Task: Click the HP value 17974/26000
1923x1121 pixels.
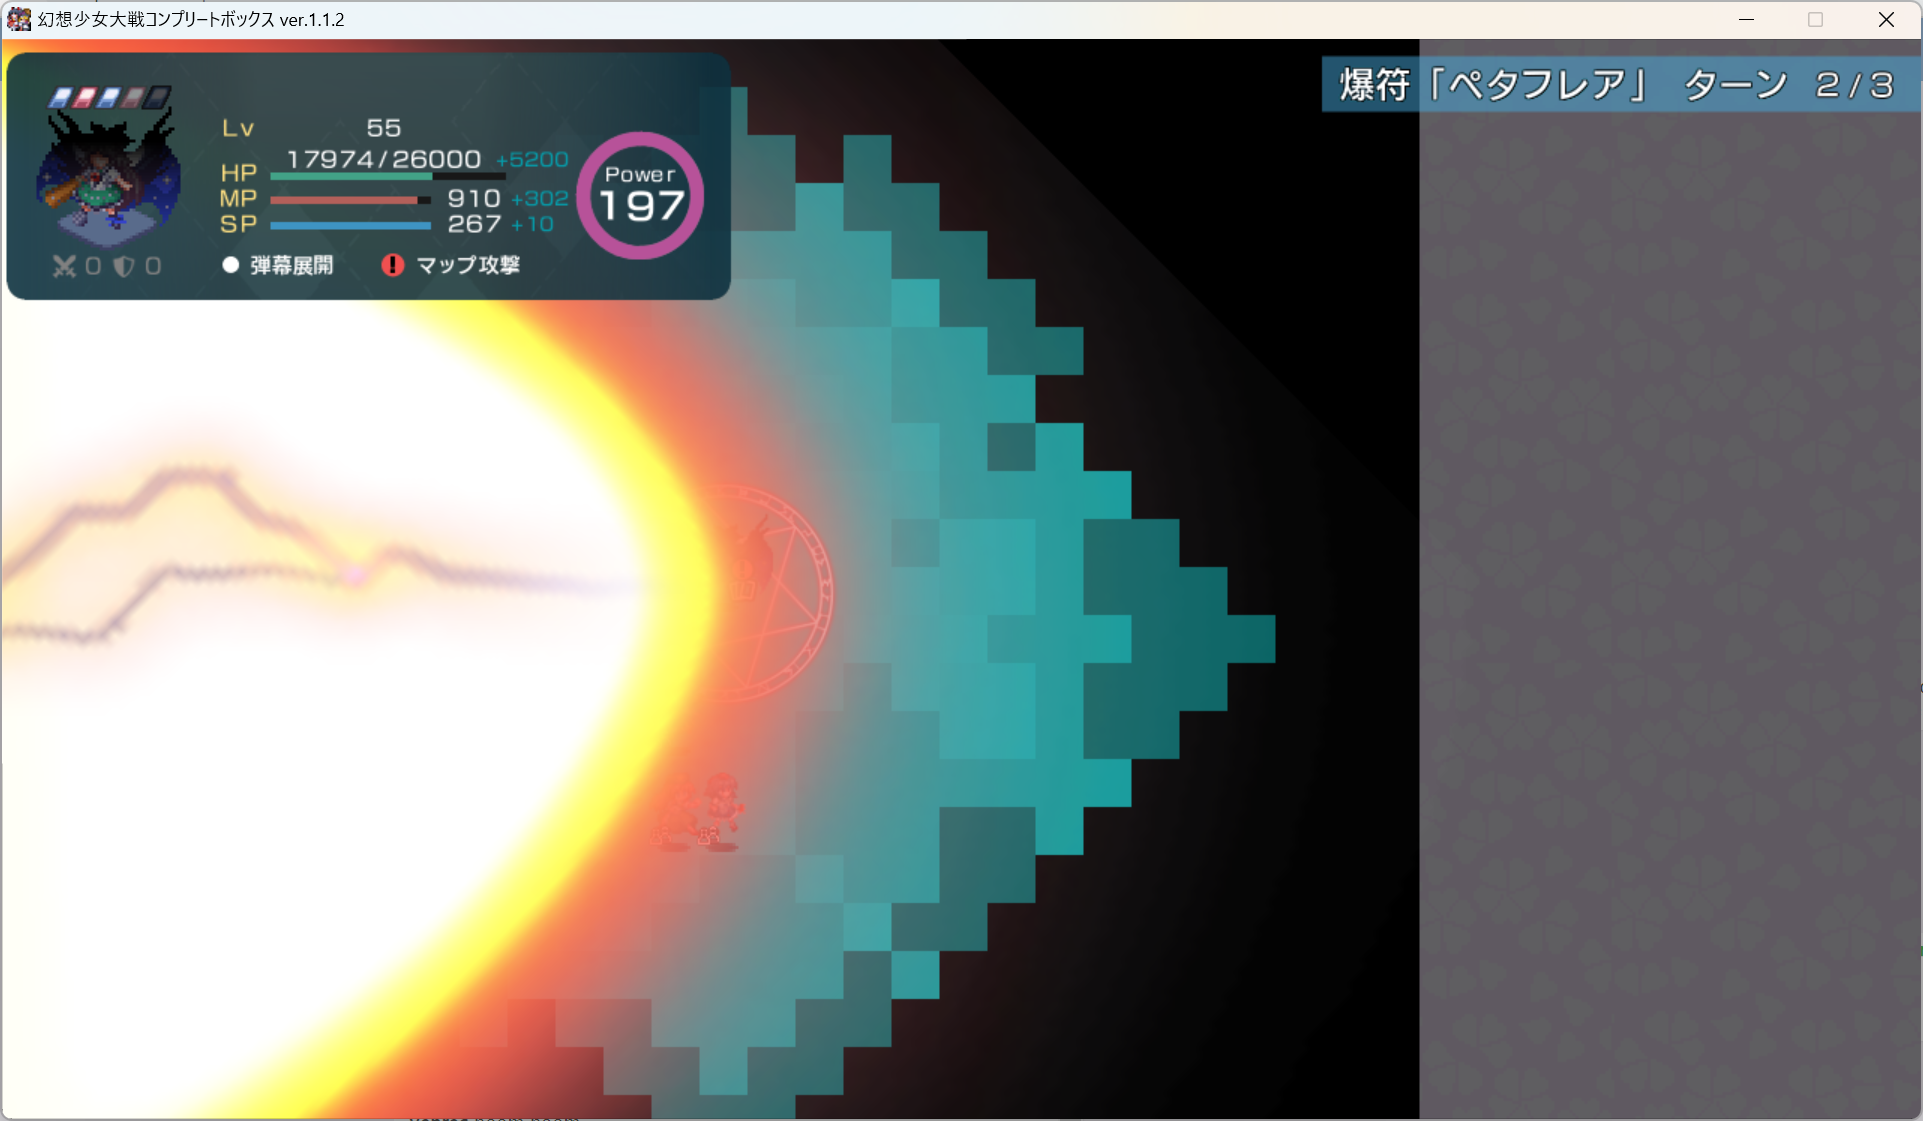Action: click(384, 159)
